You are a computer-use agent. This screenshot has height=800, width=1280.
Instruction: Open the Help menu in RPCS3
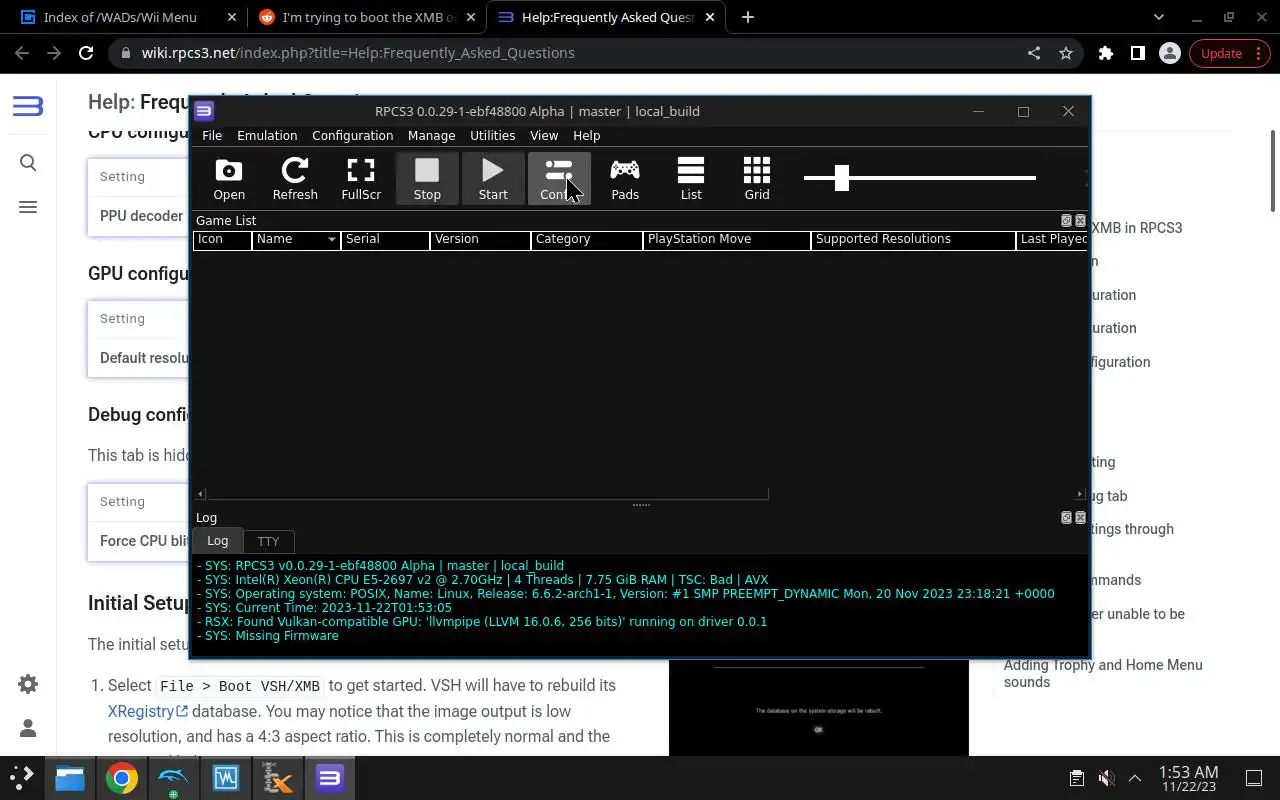pos(586,135)
